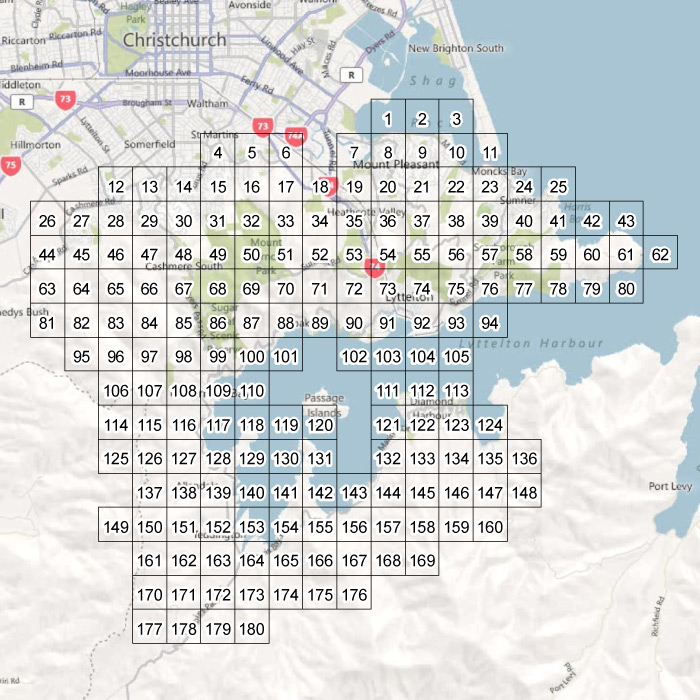
Task: Select grid cell 180
Action: pyautogui.click(x=252, y=627)
